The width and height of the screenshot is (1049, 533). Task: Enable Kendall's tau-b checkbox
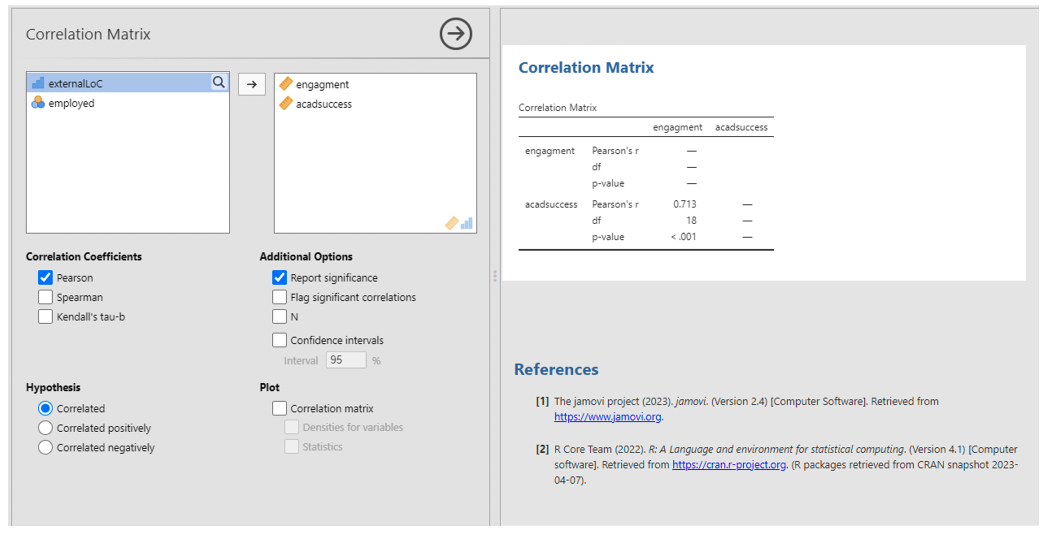coord(45,317)
